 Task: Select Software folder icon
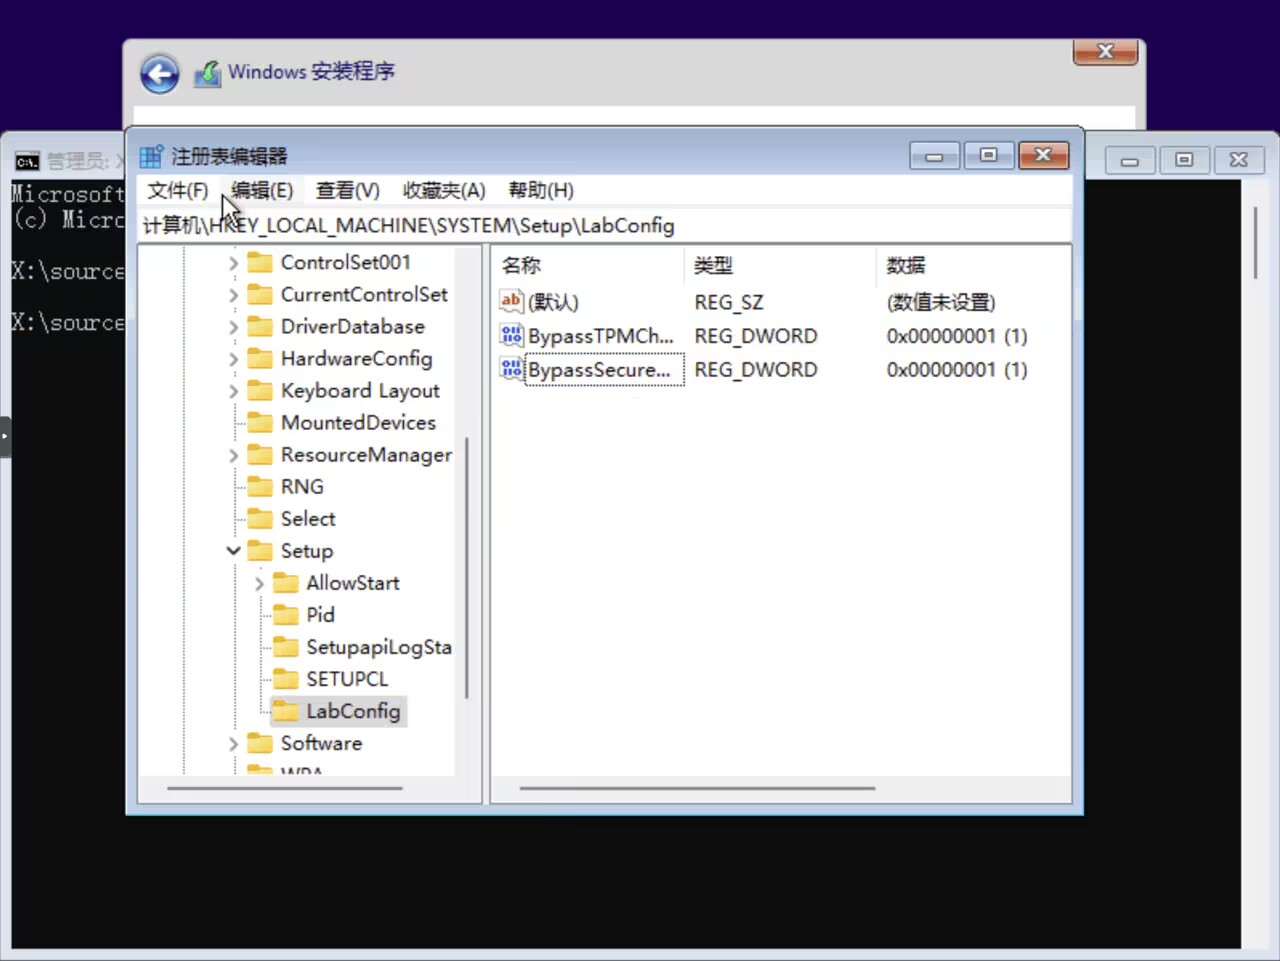click(260, 742)
